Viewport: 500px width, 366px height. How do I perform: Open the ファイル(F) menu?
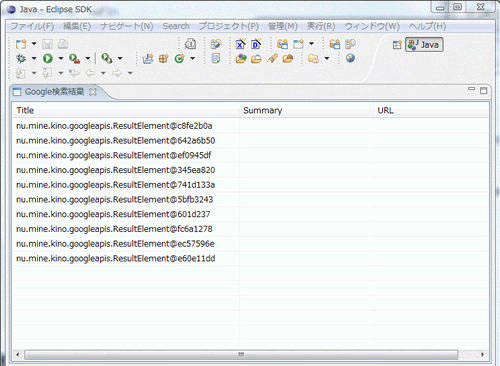[x=32, y=26]
